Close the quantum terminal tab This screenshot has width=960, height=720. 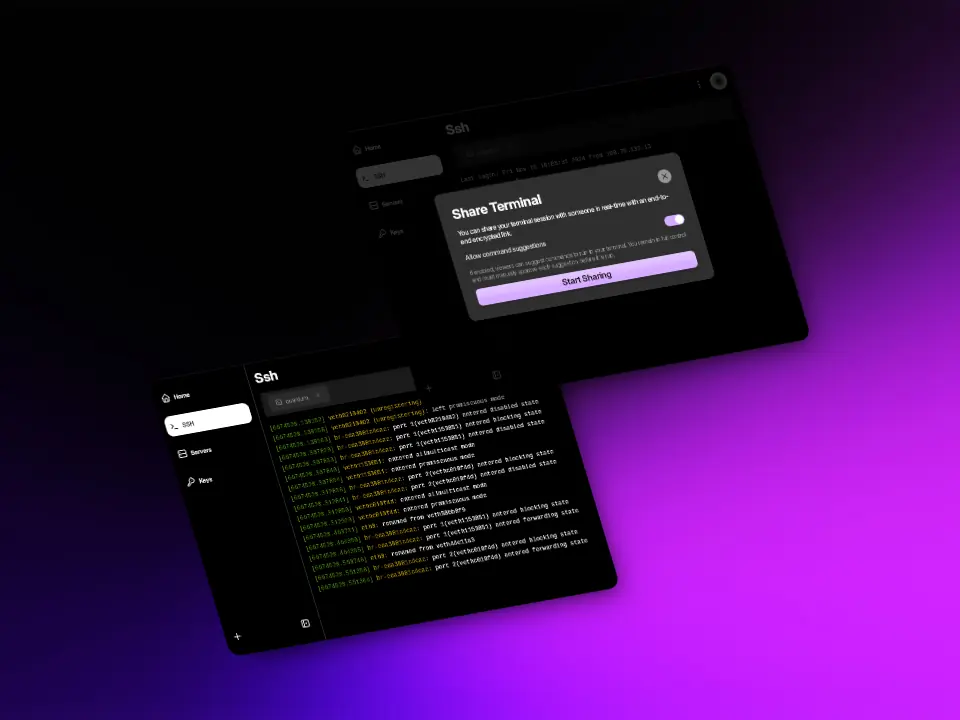coord(318,397)
